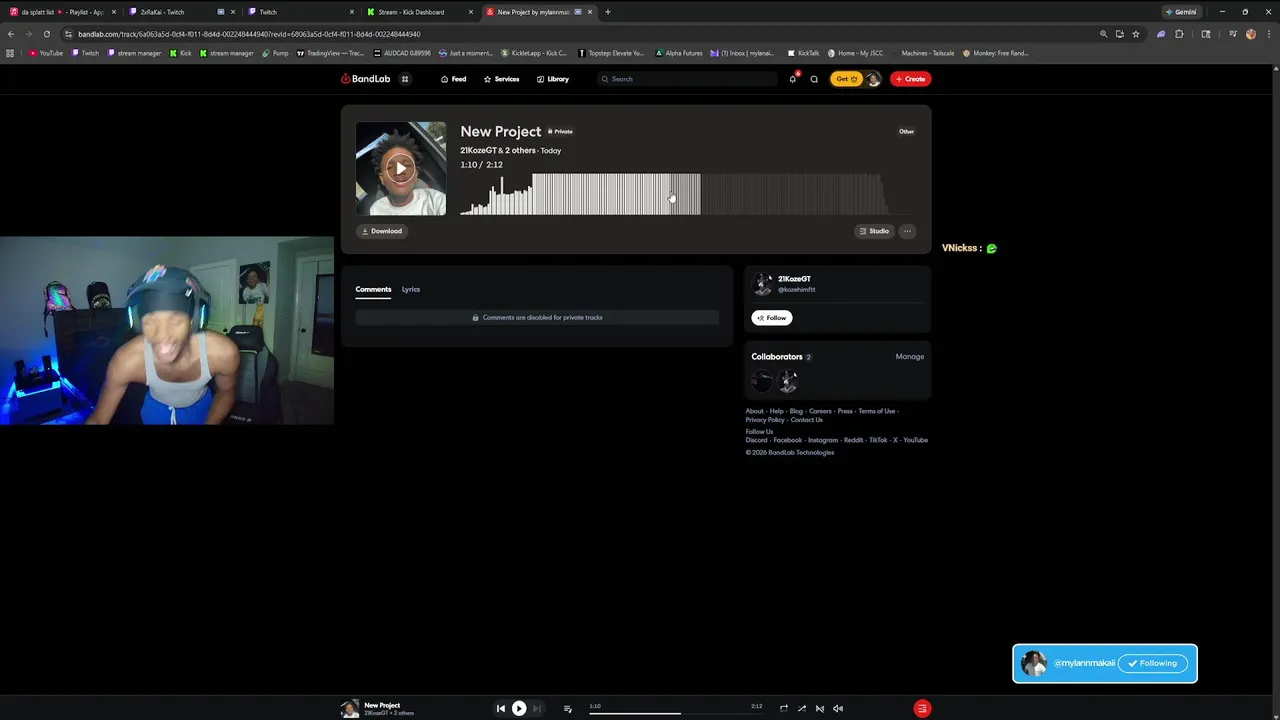
Task: Open BandLab's YouTube footer link
Action: click(x=915, y=440)
